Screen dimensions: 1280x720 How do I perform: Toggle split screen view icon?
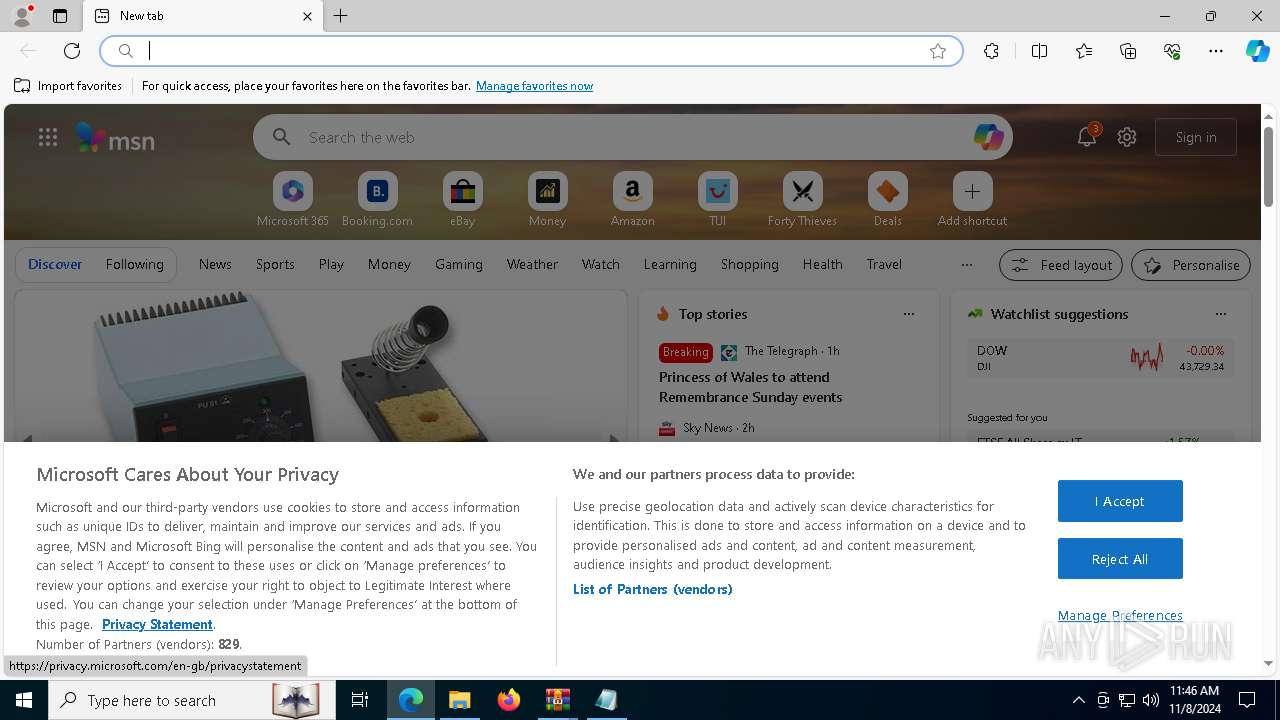(1039, 51)
